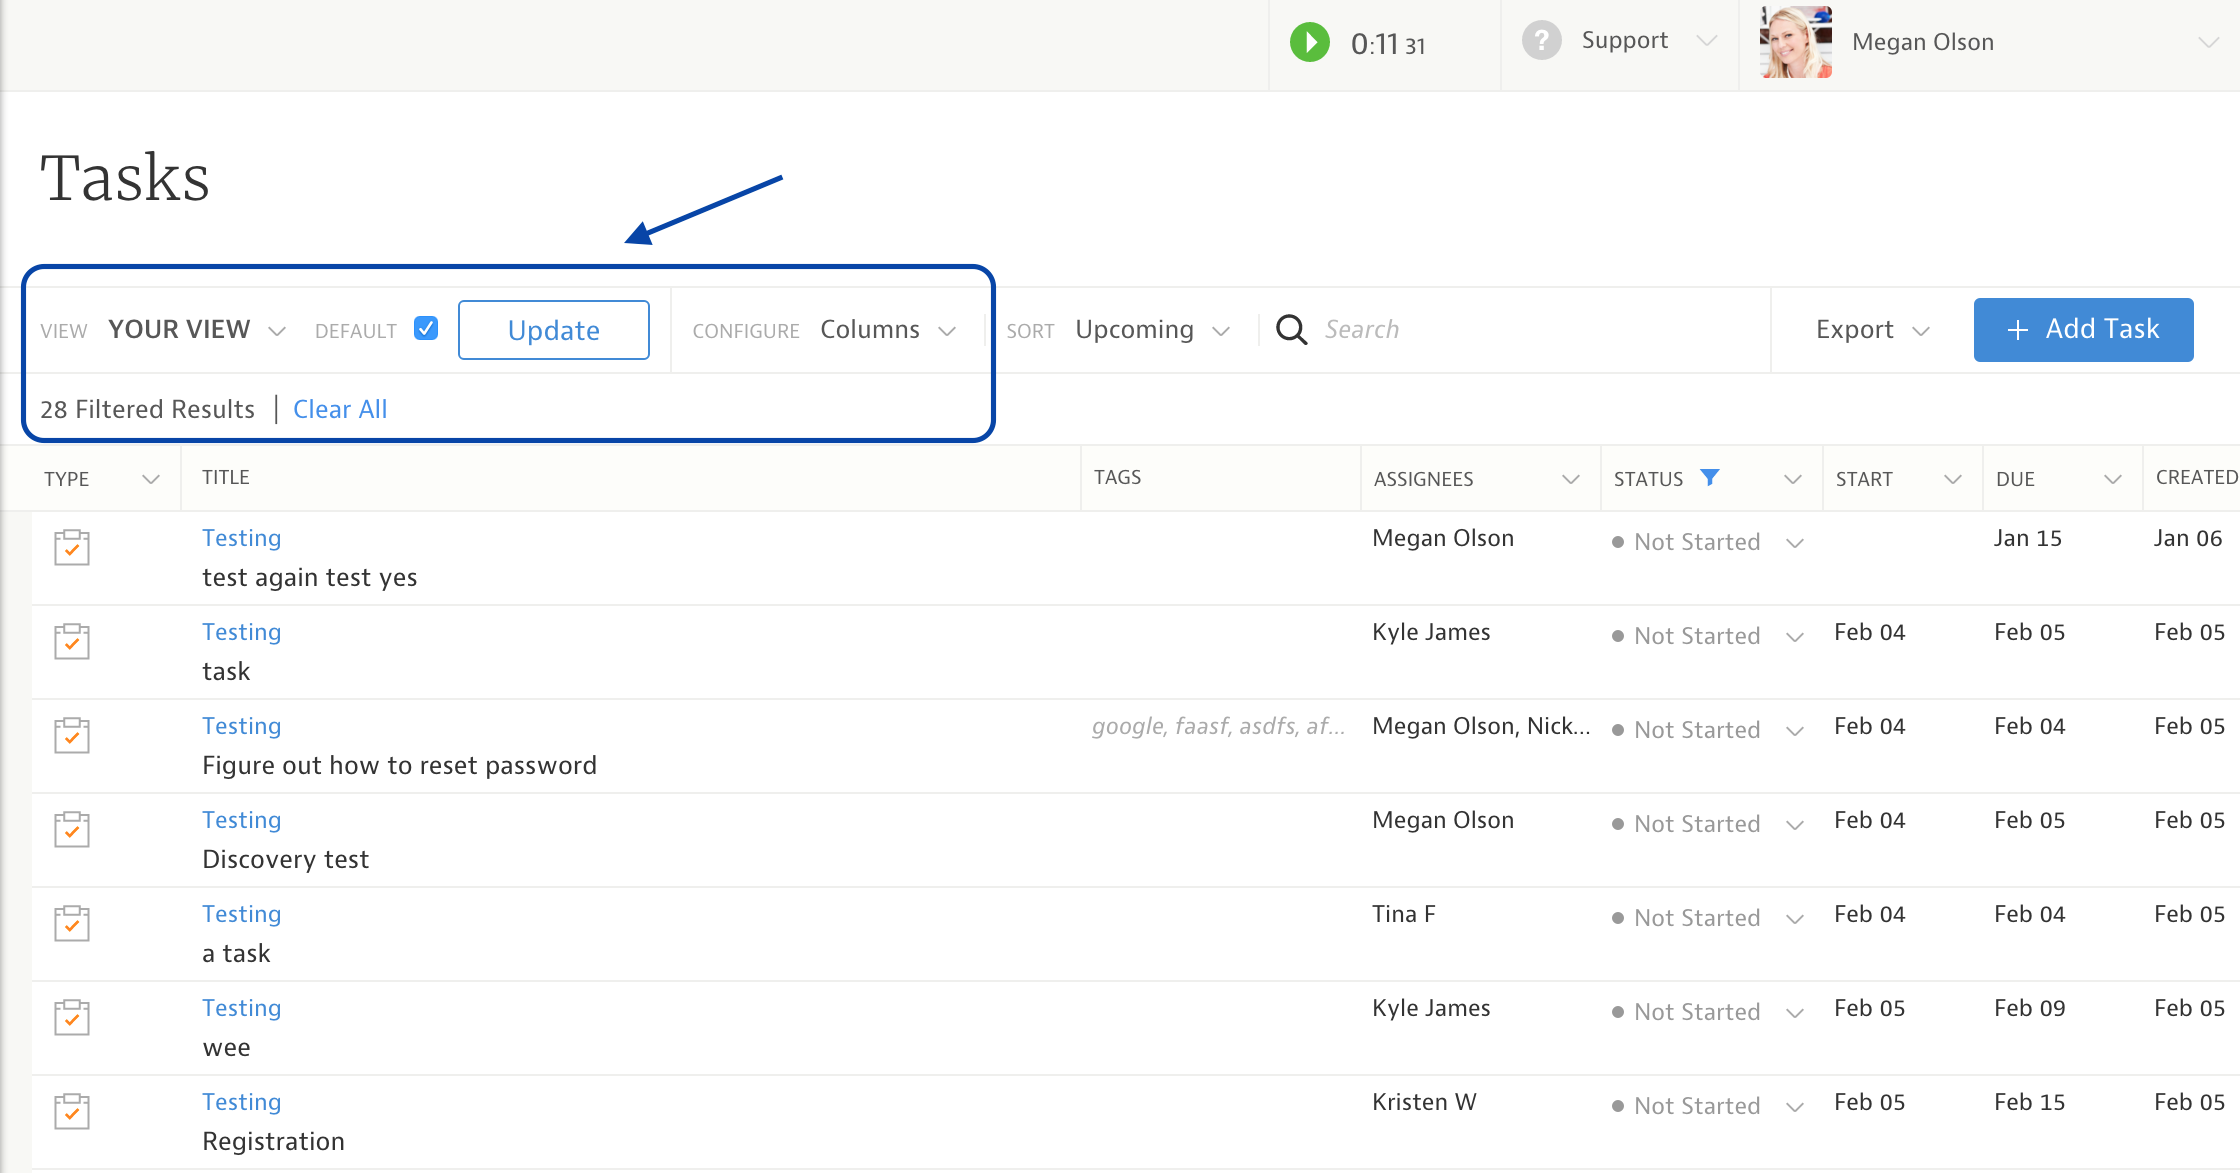The width and height of the screenshot is (2240, 1173).
Task: Click the Clear All filters link
Action: pos(340,409)
